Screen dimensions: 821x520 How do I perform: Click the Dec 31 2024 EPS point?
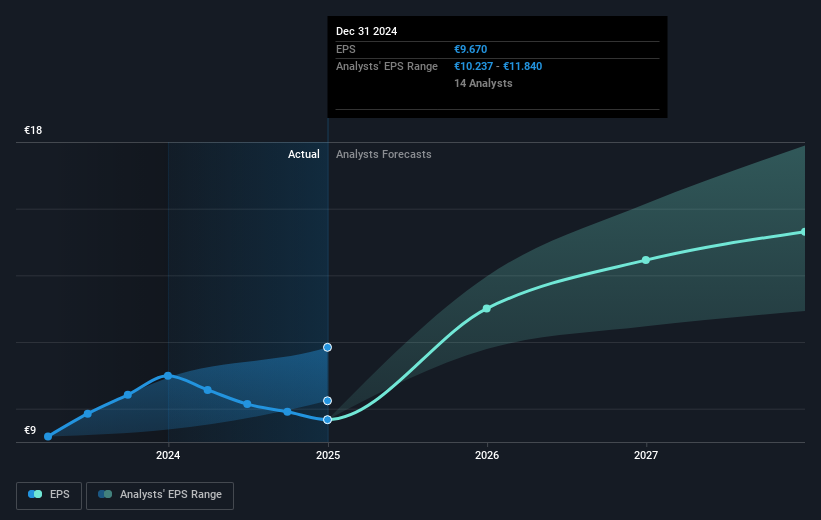click(x=327, y=419)
